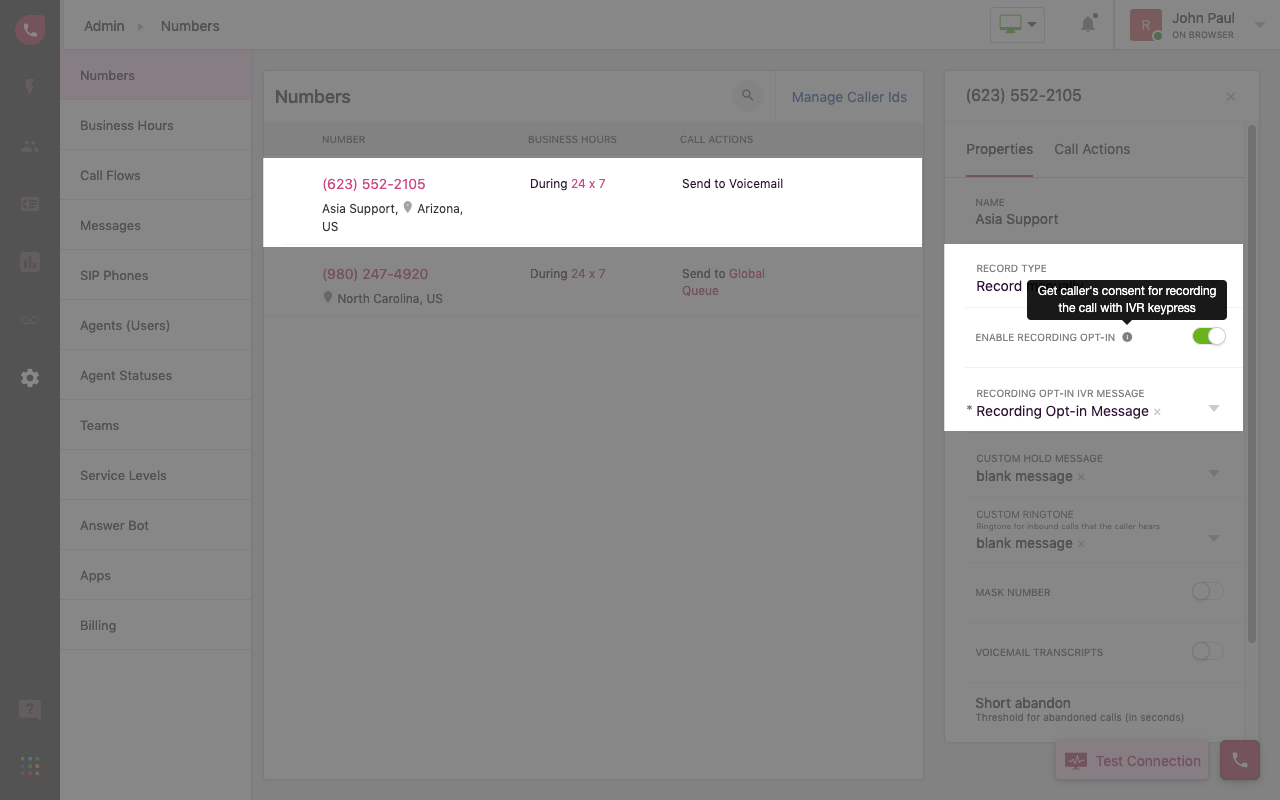
Task: Open the notifications bell
Action: (x=1088, y=25)
